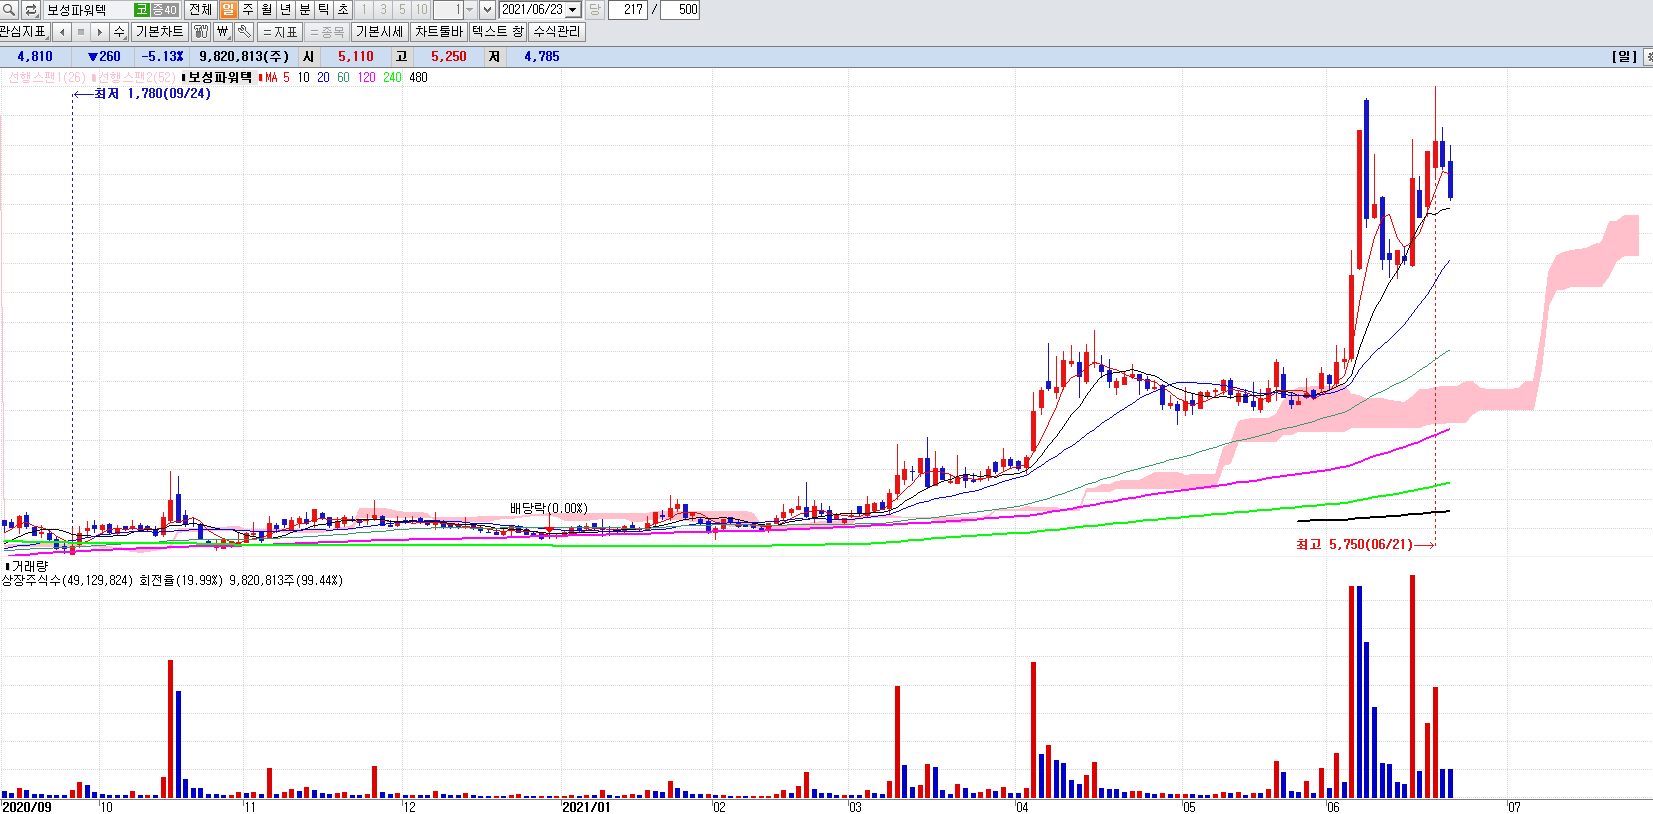
Task: Click the 2021/01 date axis label
Action: click(586, 807)
